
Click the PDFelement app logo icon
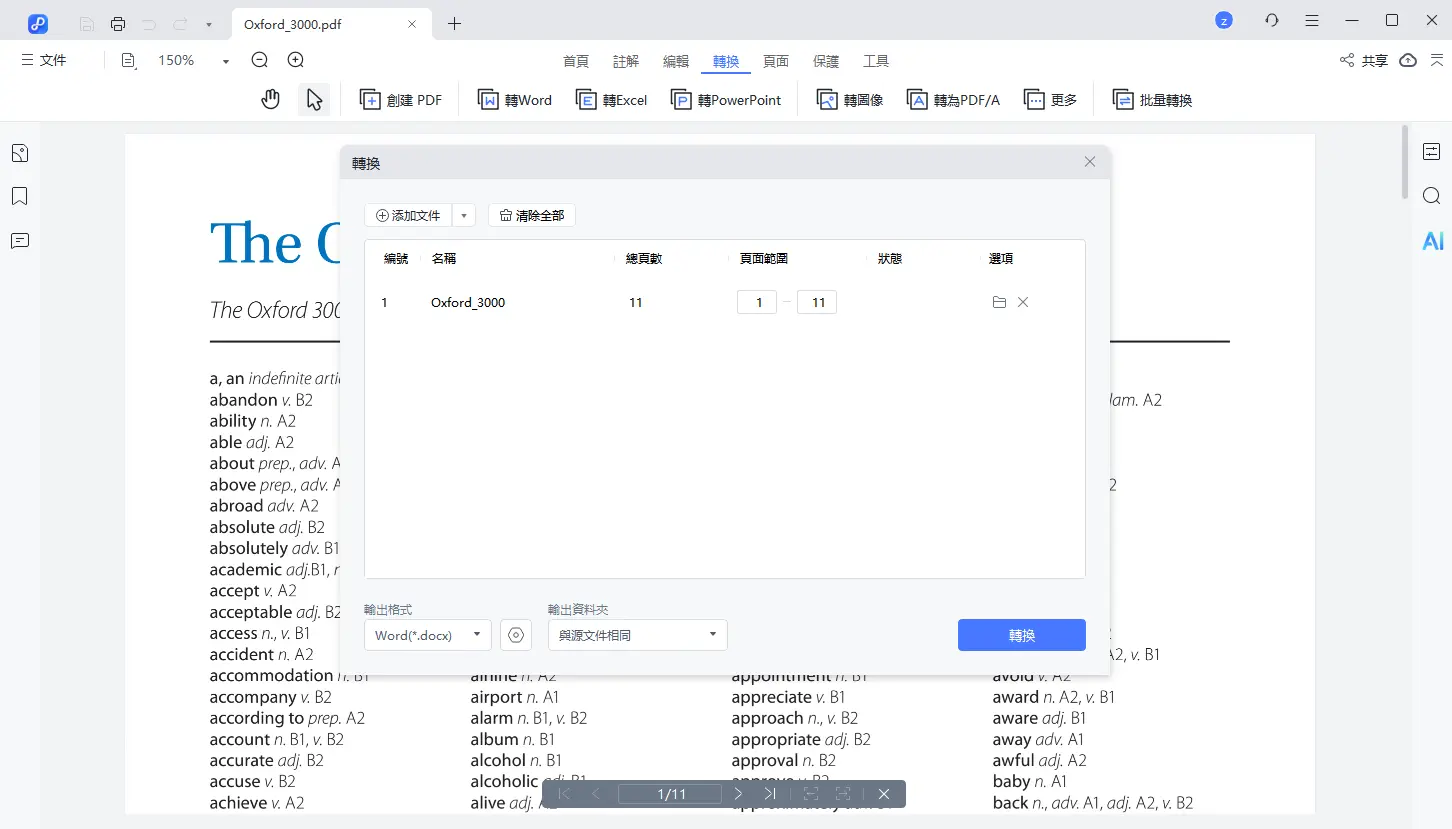[x=38, y=23]
